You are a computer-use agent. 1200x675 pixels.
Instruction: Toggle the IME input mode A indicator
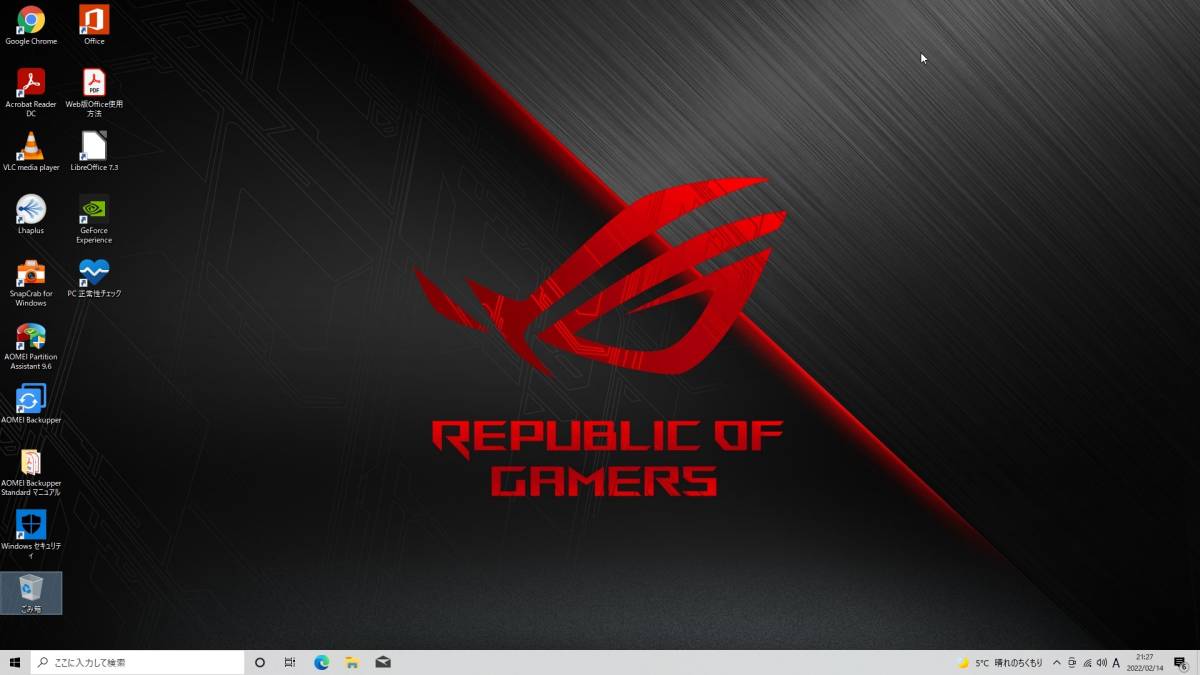coord(1116,663)
